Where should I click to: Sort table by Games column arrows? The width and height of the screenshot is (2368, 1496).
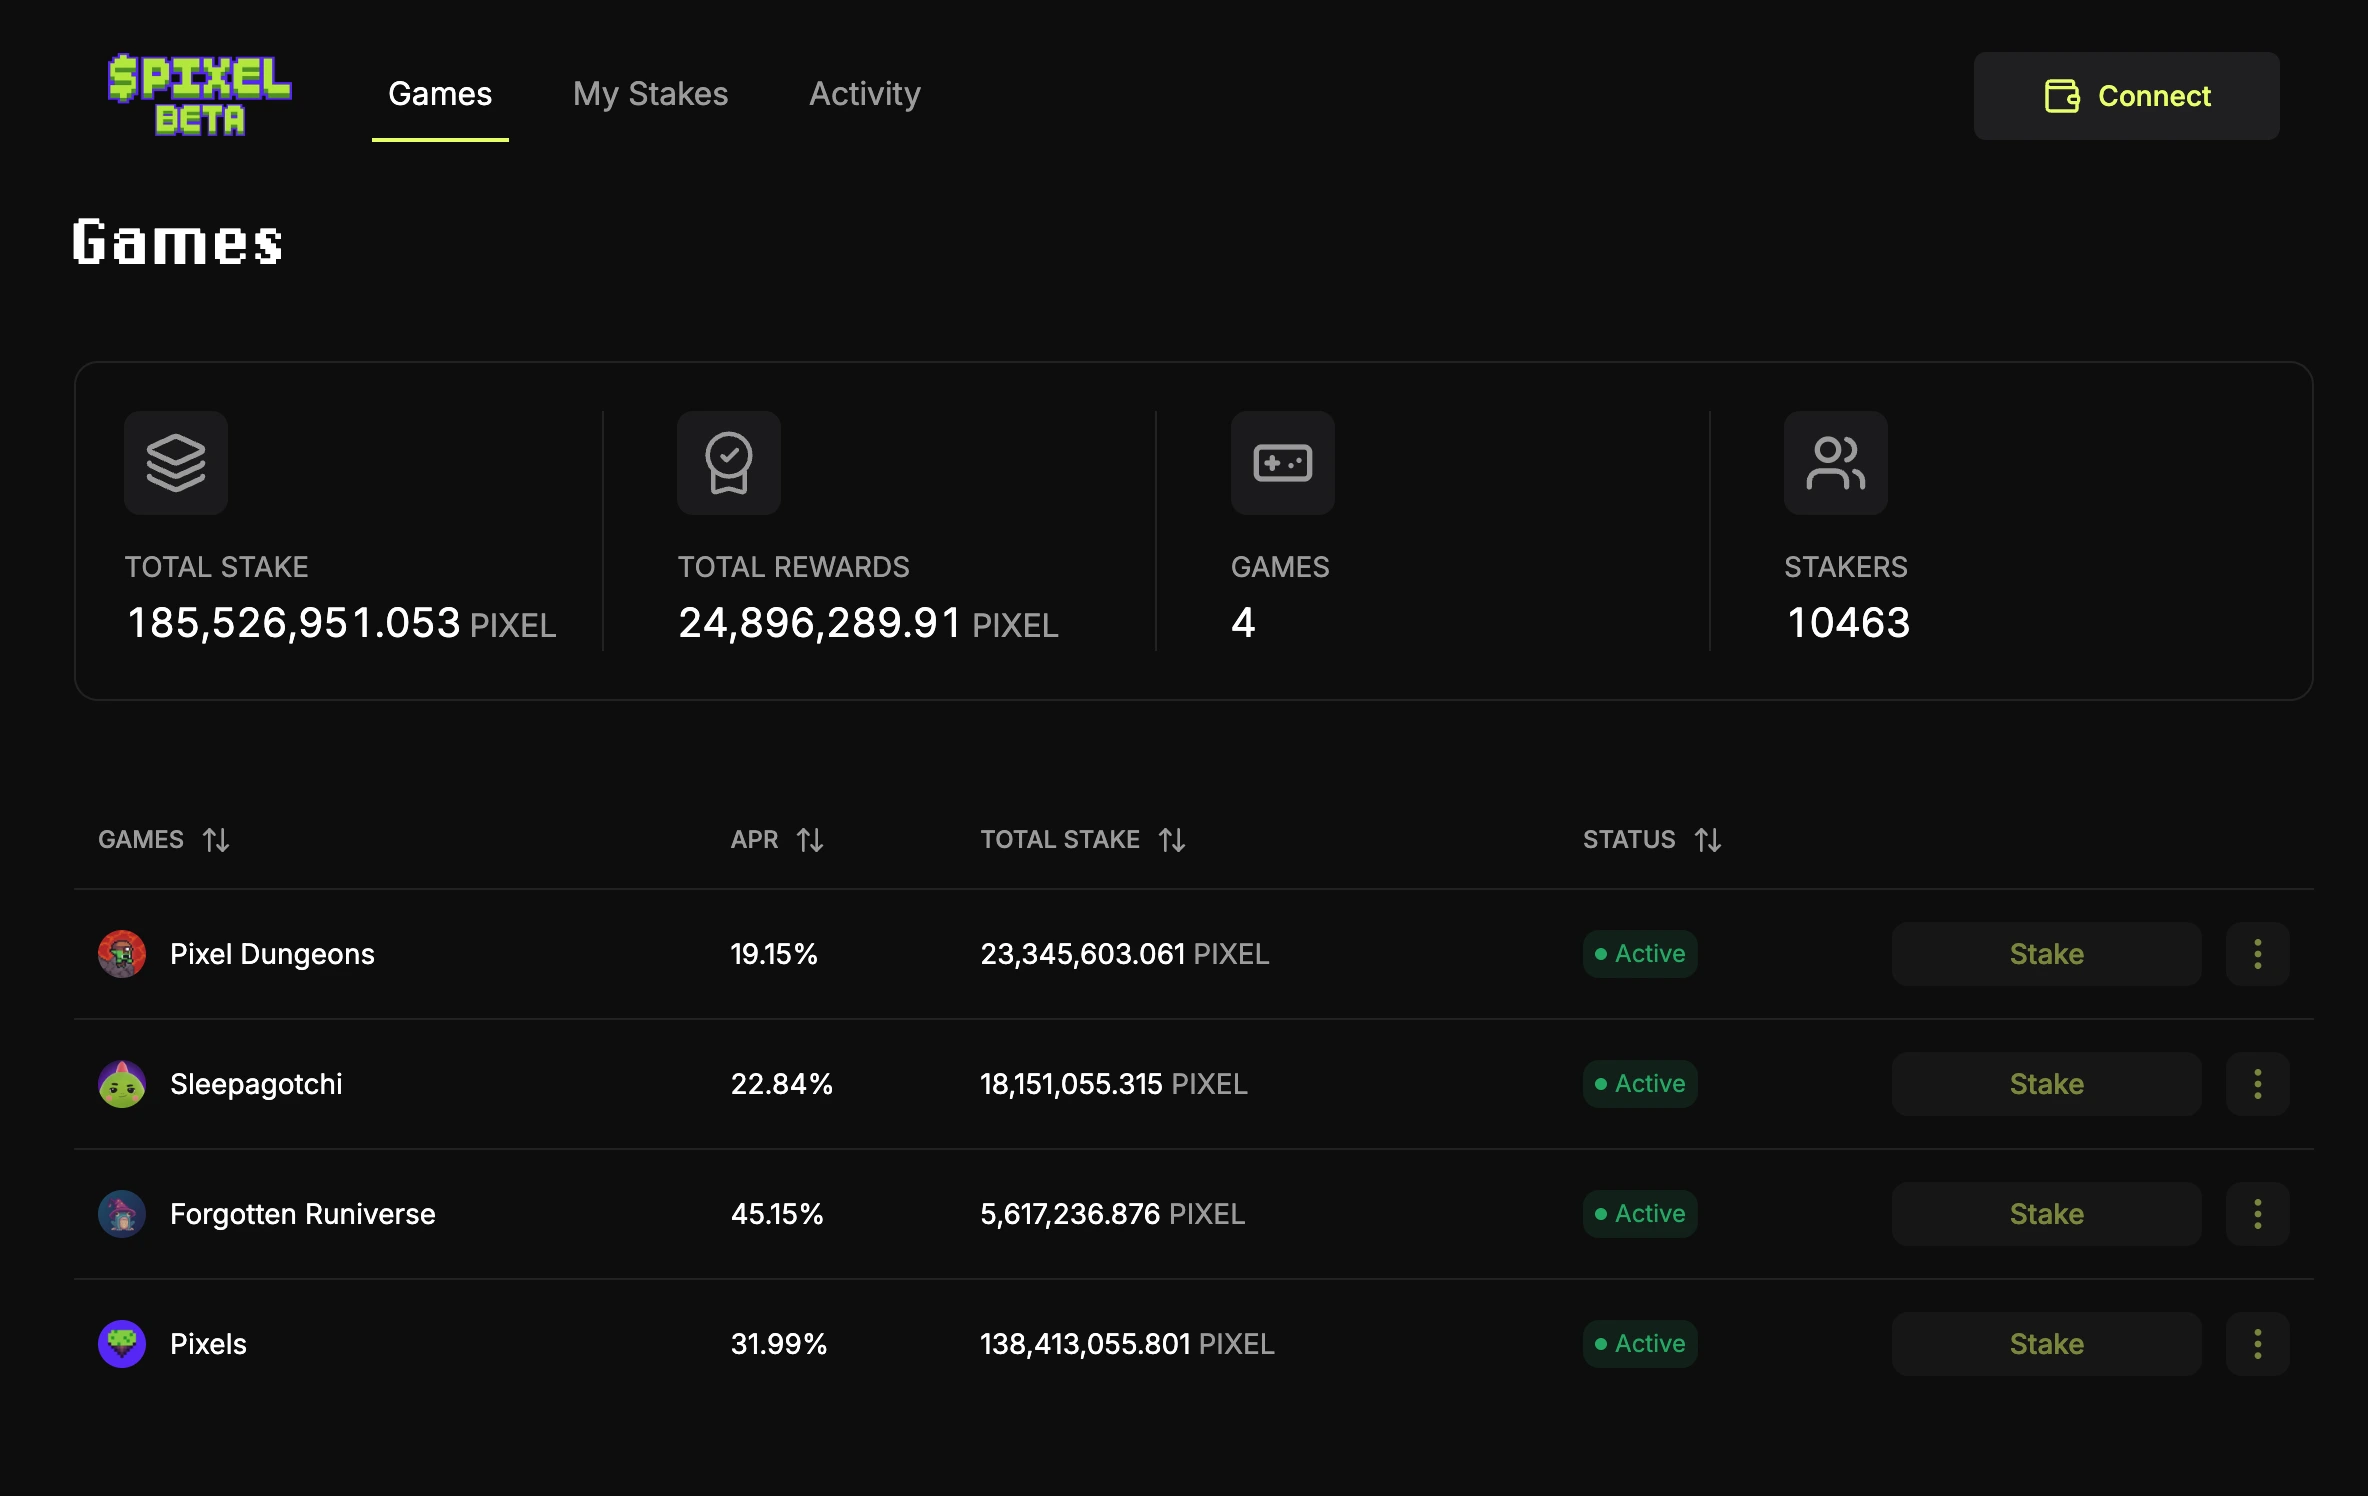coord(216,840)
